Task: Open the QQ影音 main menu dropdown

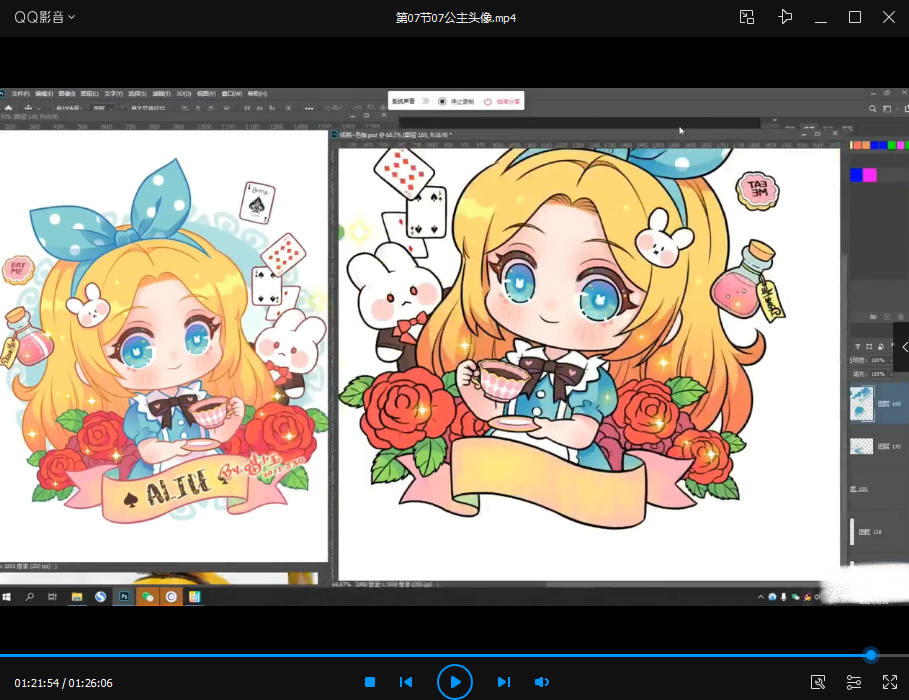Action: 44,17
